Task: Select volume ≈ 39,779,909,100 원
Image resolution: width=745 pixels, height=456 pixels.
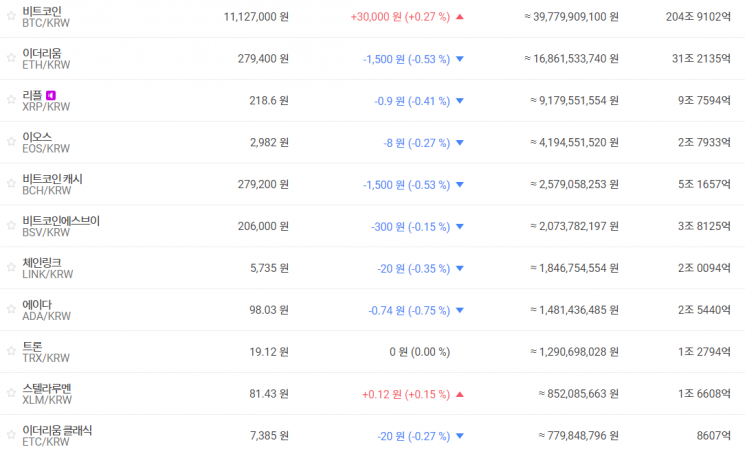Action: 572,17
